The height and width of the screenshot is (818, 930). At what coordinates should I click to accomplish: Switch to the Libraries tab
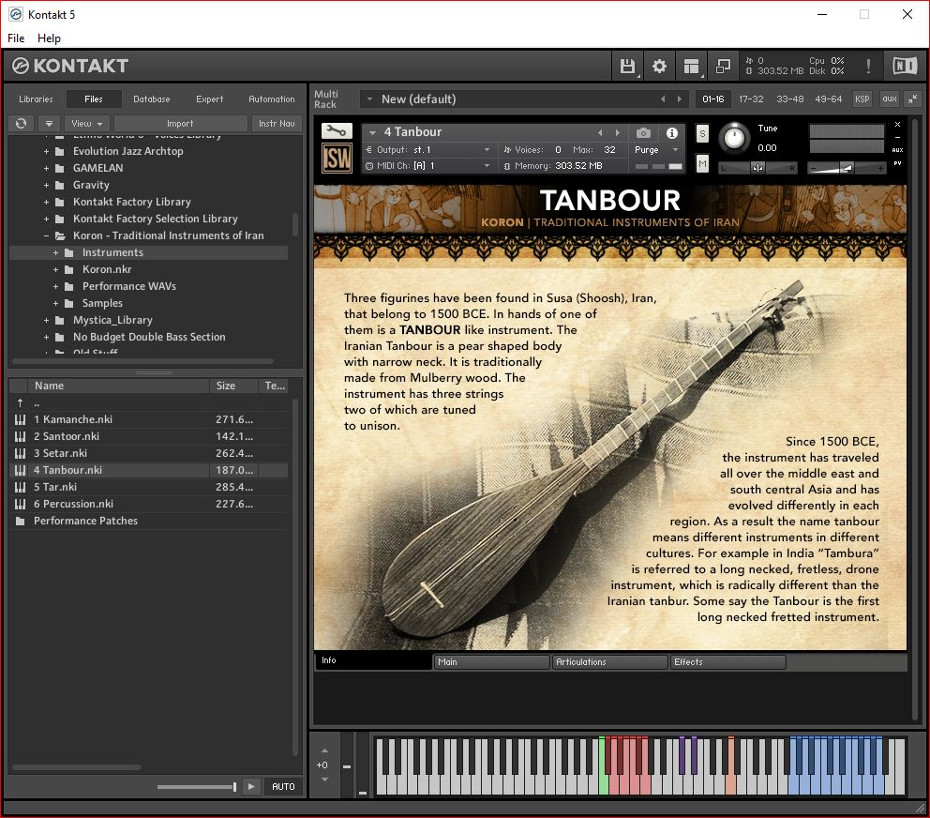(36, 99)
